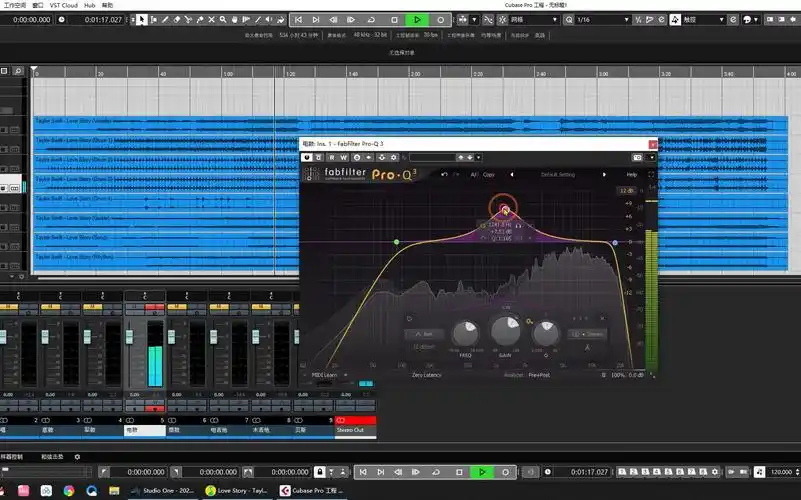Click the green Play button in top transport

tap(419, 19)
